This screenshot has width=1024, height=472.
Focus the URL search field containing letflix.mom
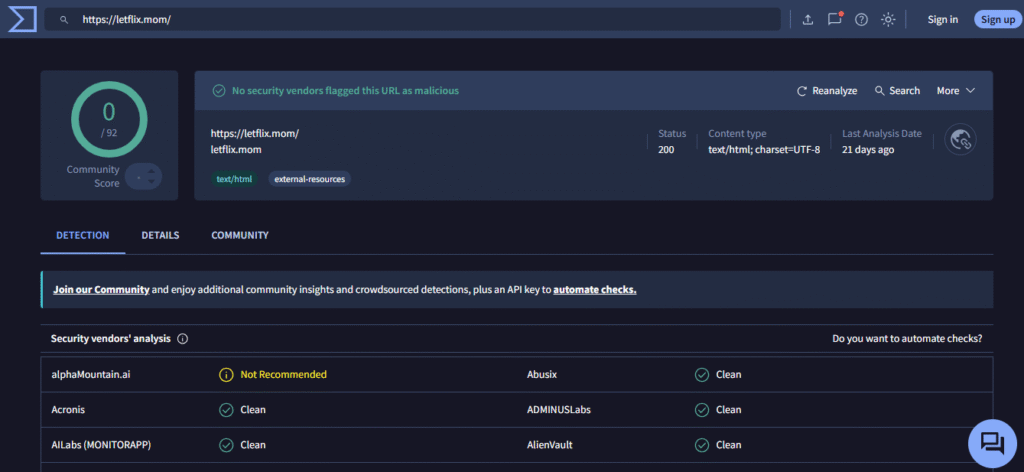point(413,20)
